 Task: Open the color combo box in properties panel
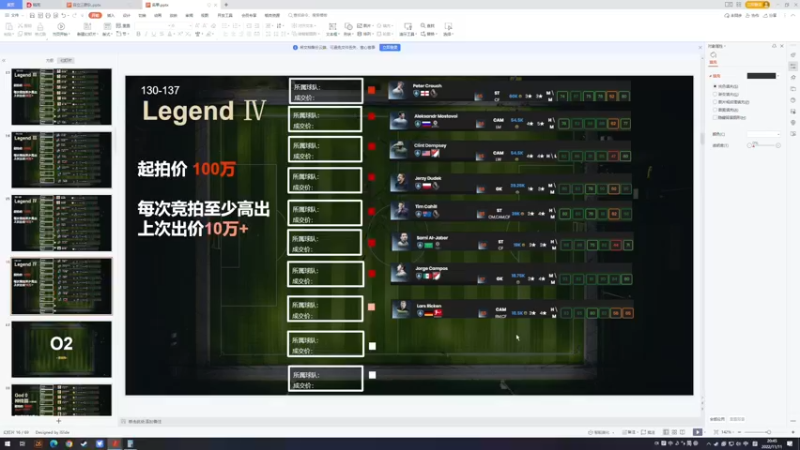pos(764,134)
